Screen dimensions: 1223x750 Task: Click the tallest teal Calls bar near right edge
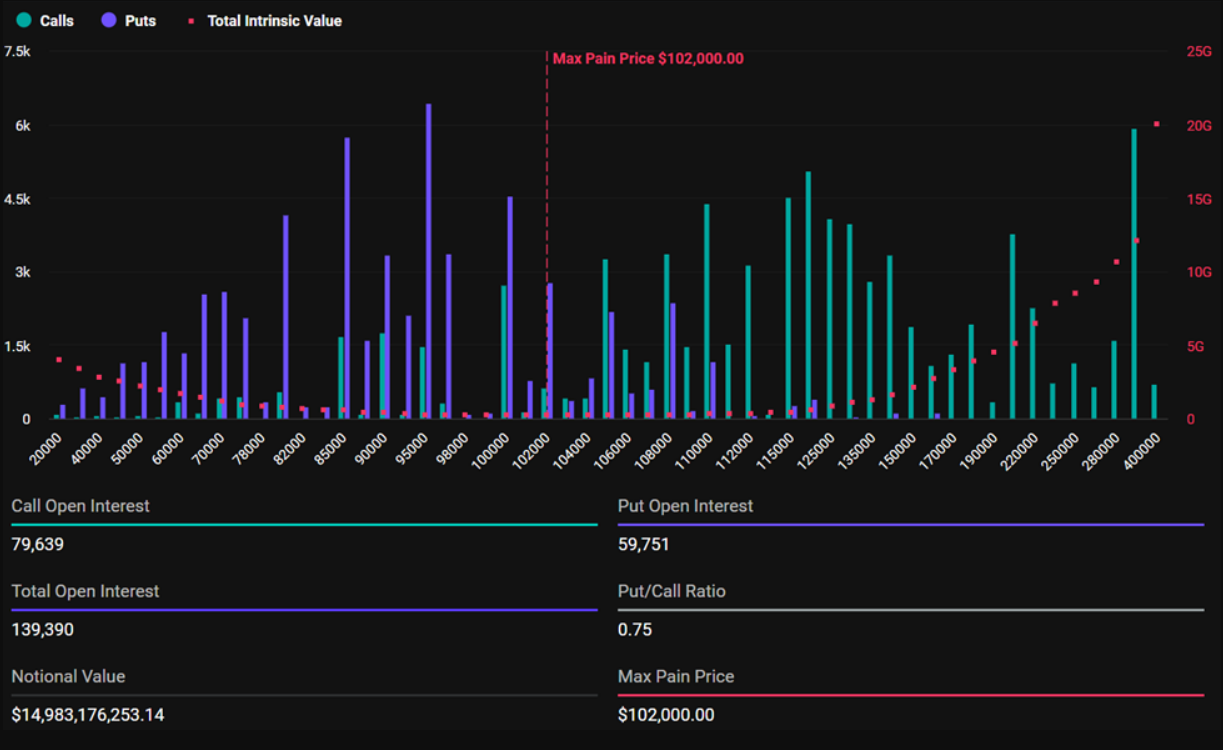point(1133,273)
